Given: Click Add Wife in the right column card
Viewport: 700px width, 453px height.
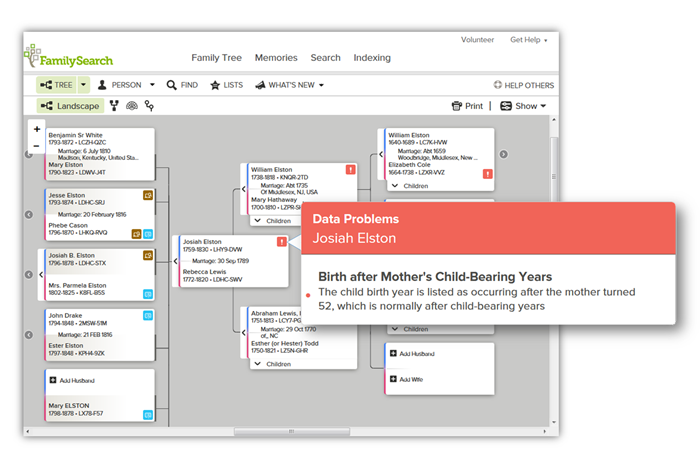Looking at the screenshot, I should [x=406, y=379].
